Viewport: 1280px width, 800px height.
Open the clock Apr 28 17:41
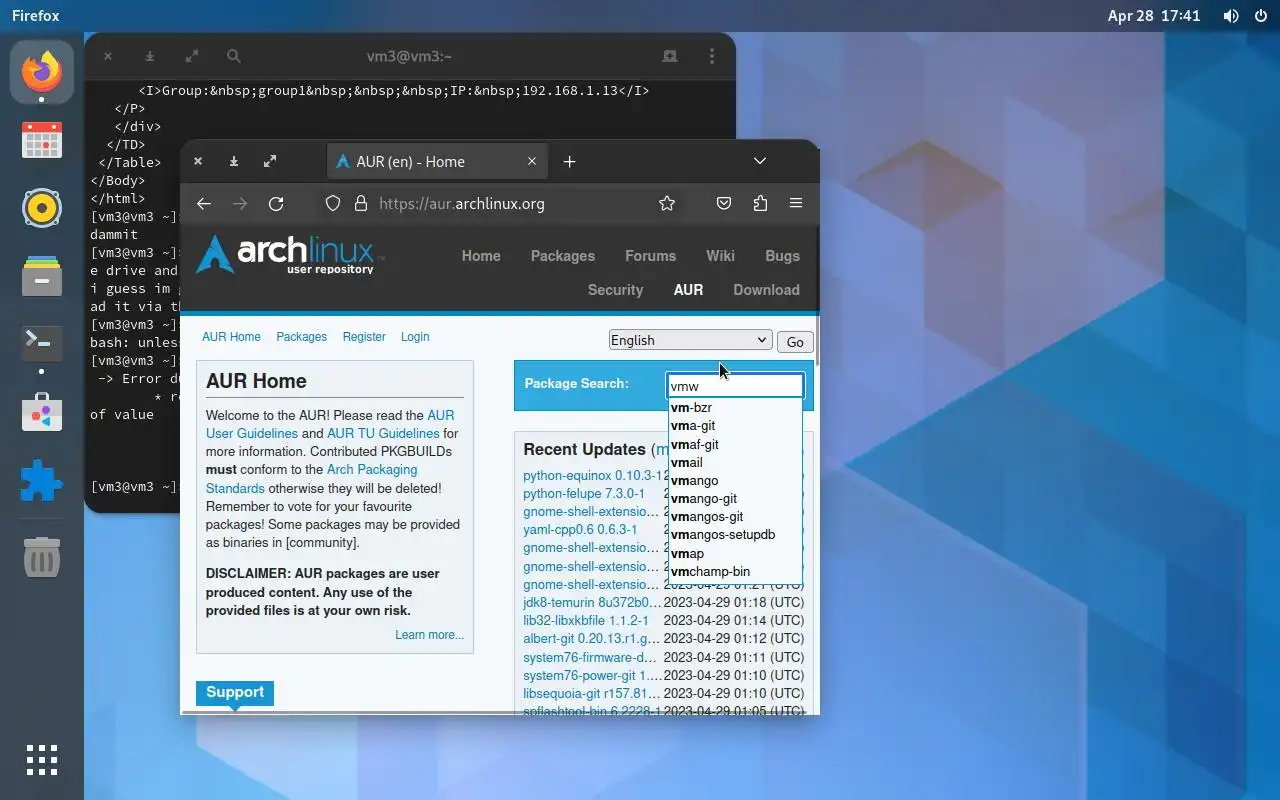pyautogui.click(x=1154, y=16)
